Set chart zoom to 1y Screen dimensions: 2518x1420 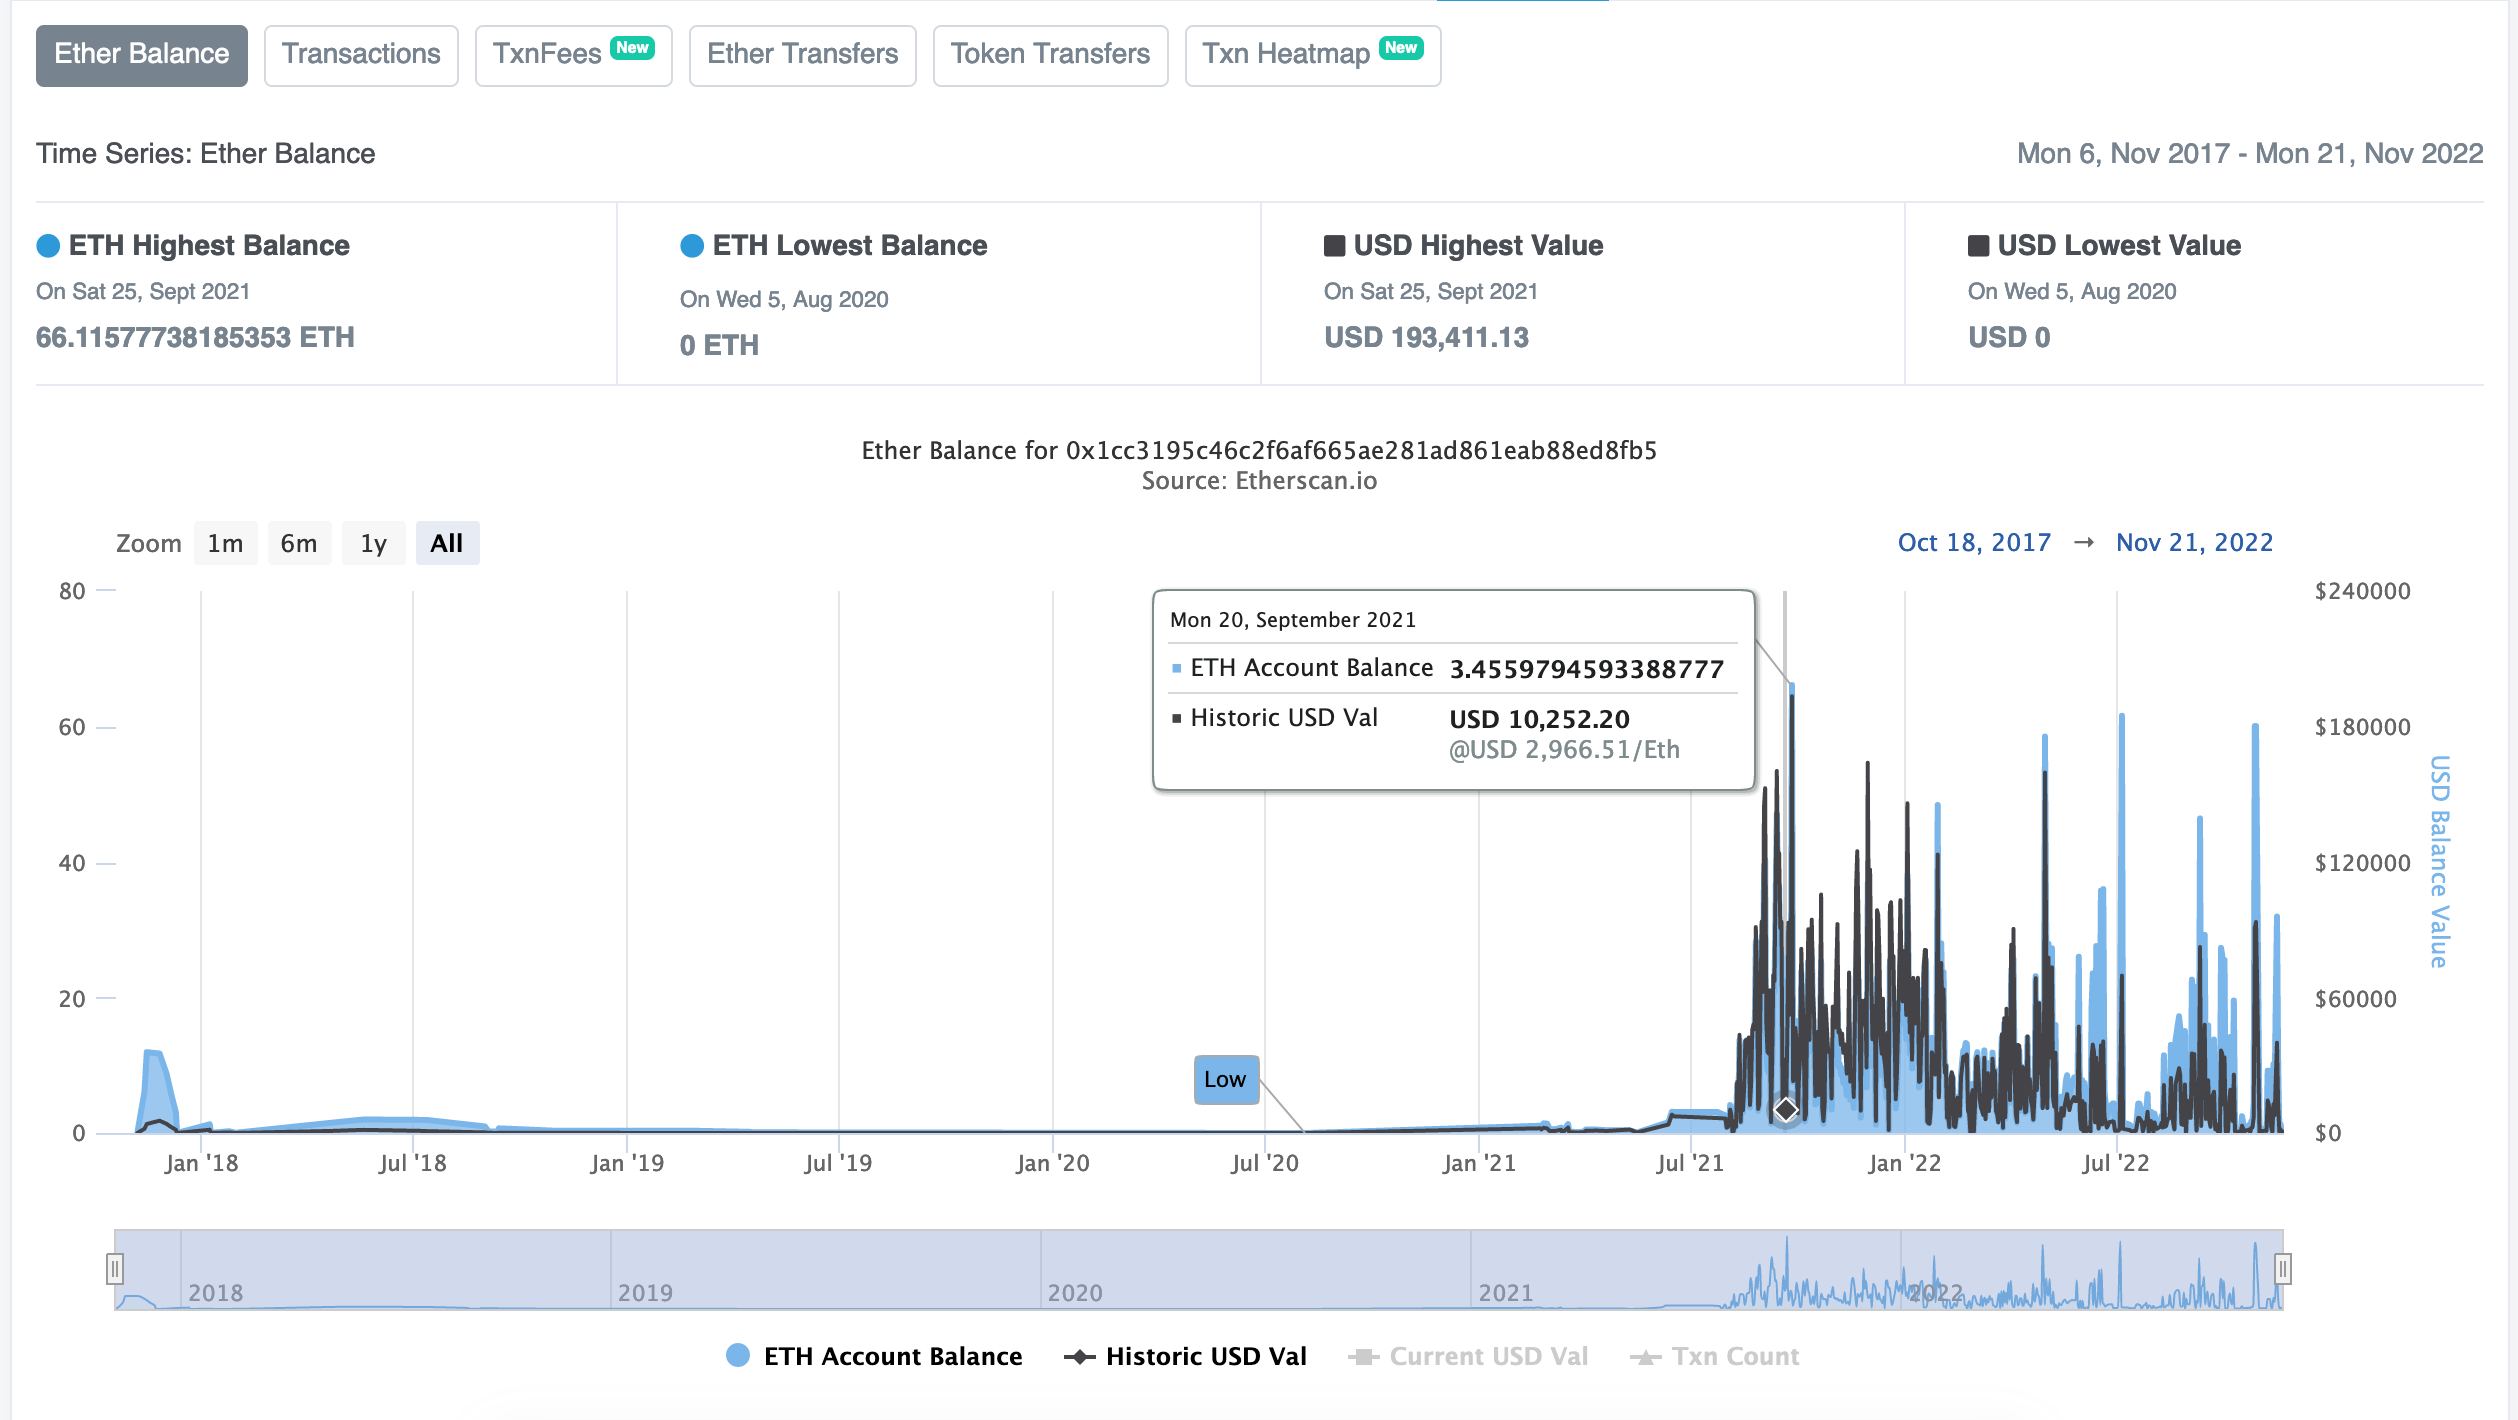pyautogui.click(x=373, y=543)
